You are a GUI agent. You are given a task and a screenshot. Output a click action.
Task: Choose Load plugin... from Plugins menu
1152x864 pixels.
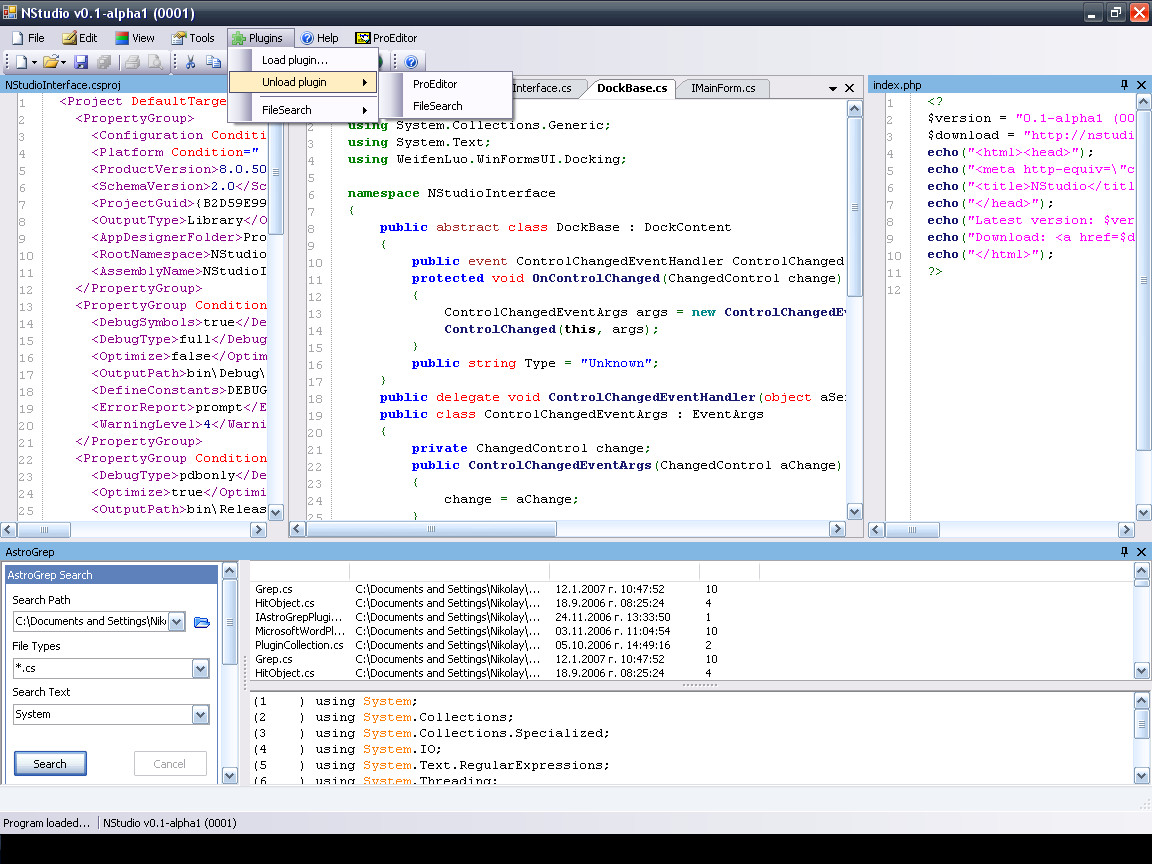point(303,60)
